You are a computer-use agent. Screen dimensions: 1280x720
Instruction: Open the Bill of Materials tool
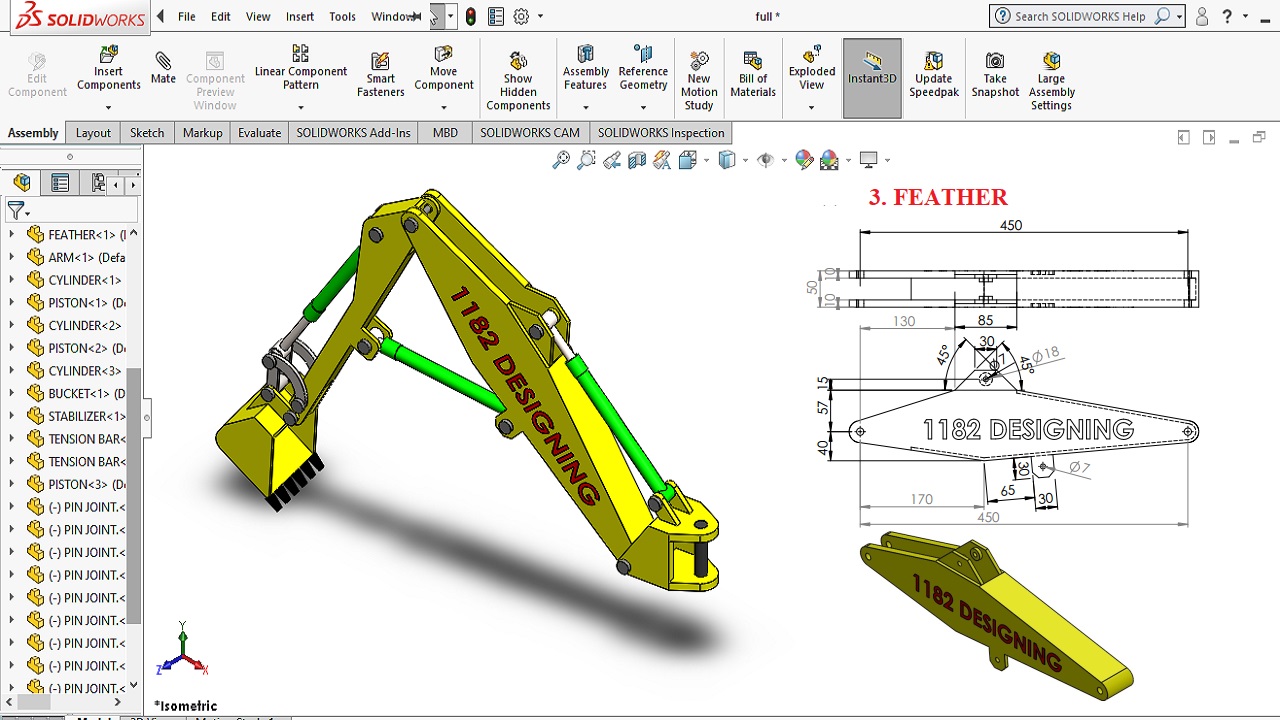coord(753,75)
